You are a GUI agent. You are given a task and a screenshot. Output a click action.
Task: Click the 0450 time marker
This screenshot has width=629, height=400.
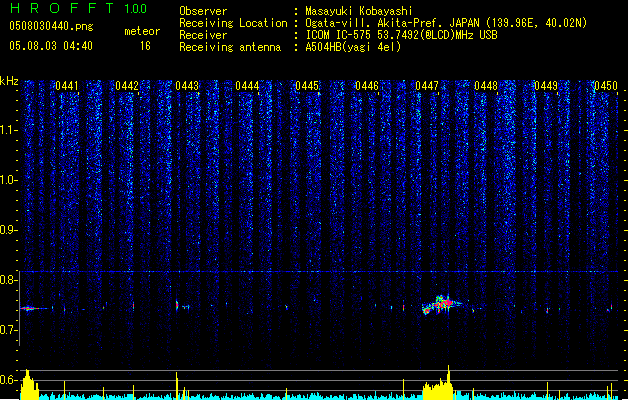606,86
